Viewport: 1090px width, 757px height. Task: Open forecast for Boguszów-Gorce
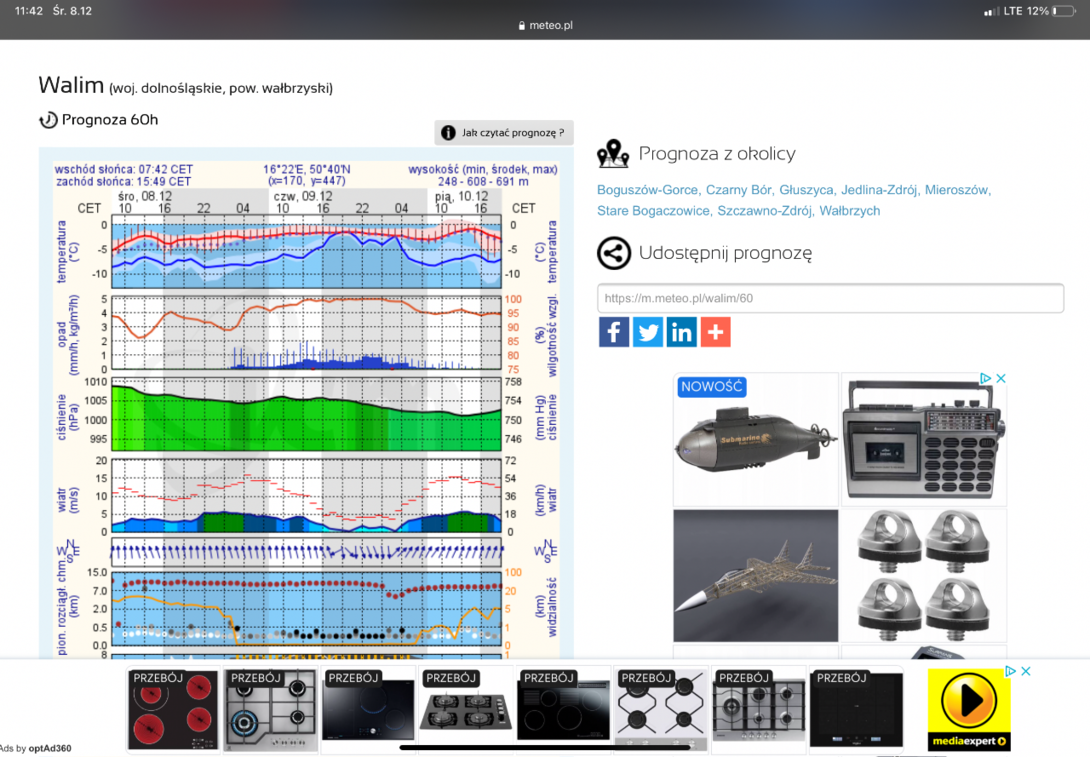pos(647,190)
